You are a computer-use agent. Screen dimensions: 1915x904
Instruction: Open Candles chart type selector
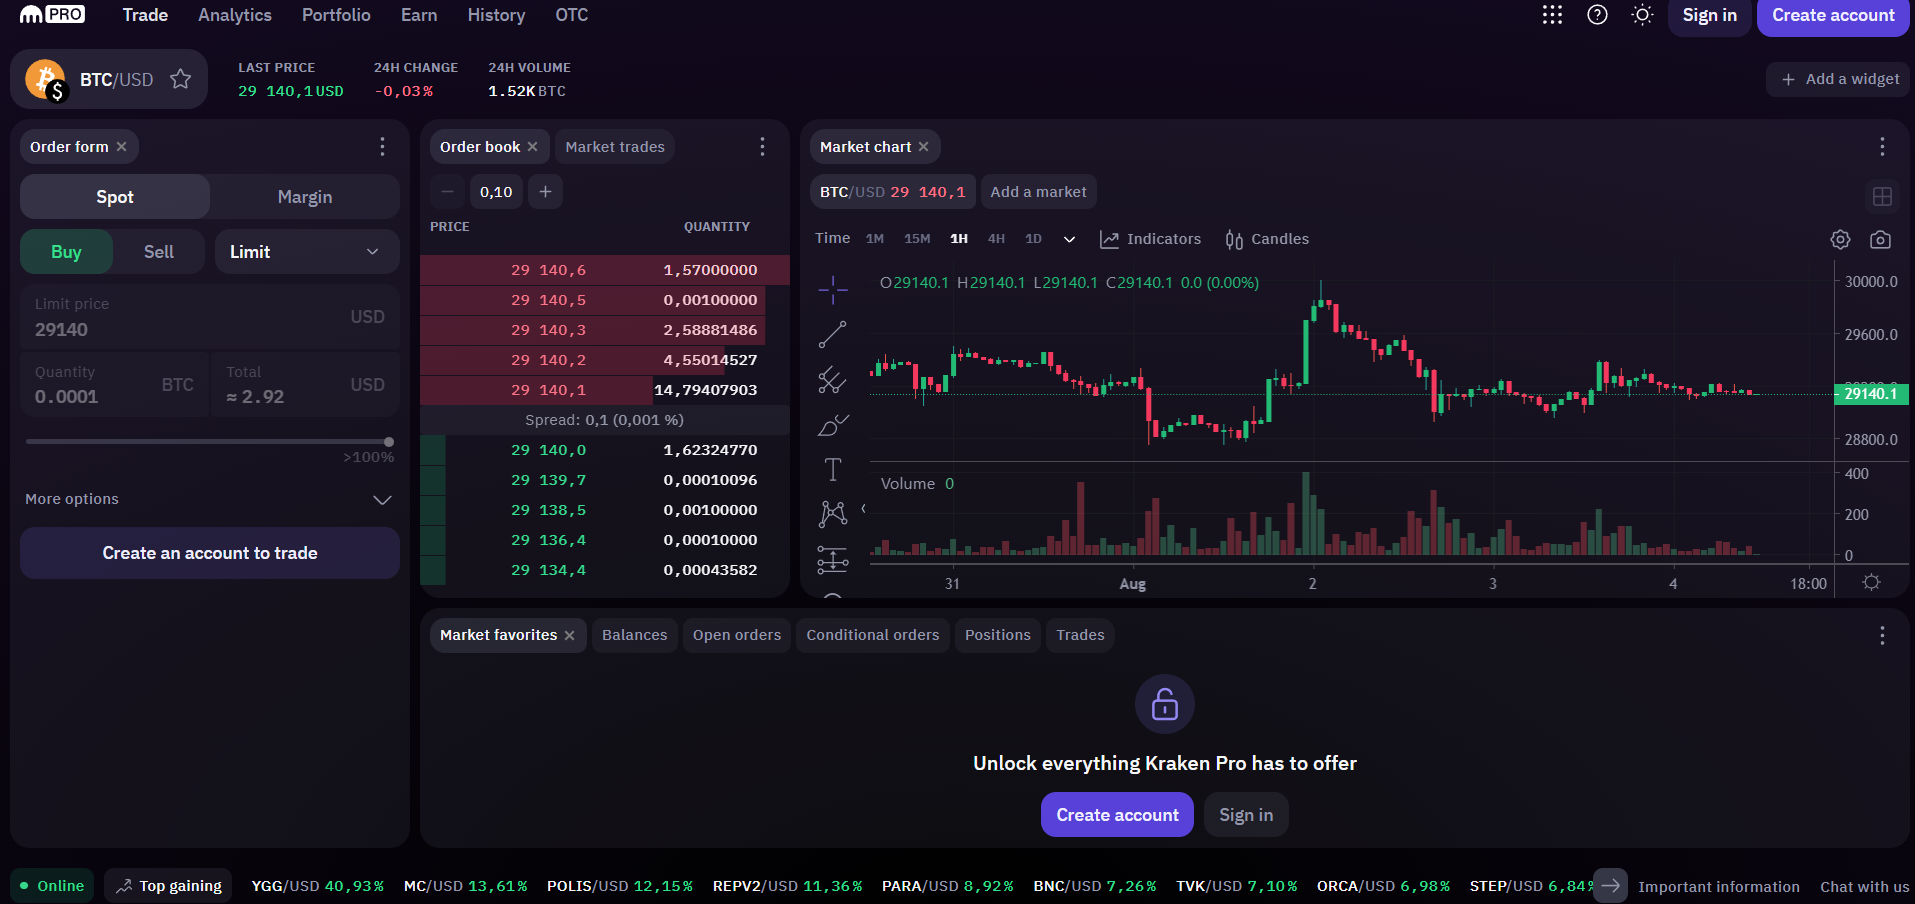pos(1266,239)
